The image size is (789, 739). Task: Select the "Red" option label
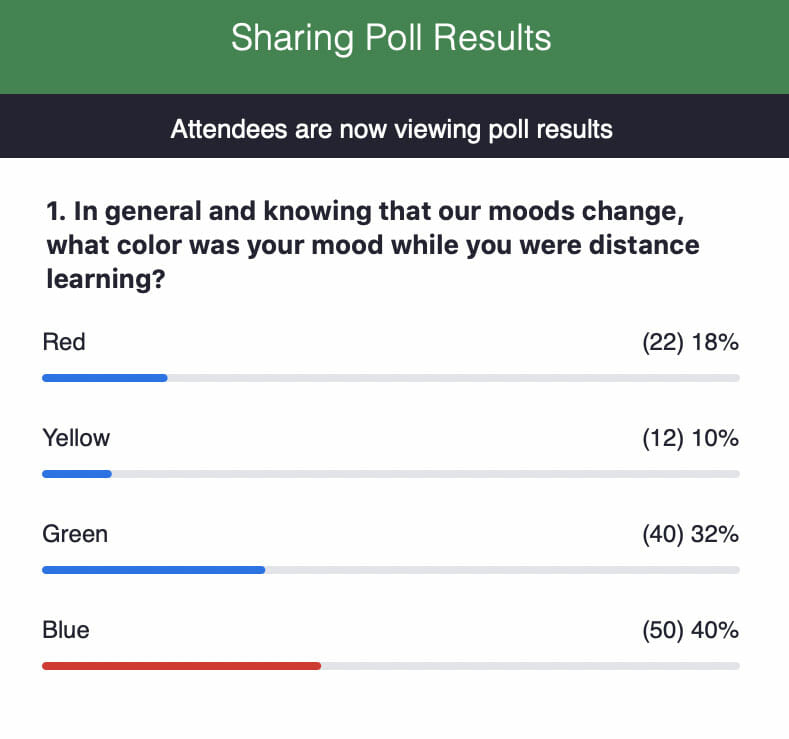point(64,343)
